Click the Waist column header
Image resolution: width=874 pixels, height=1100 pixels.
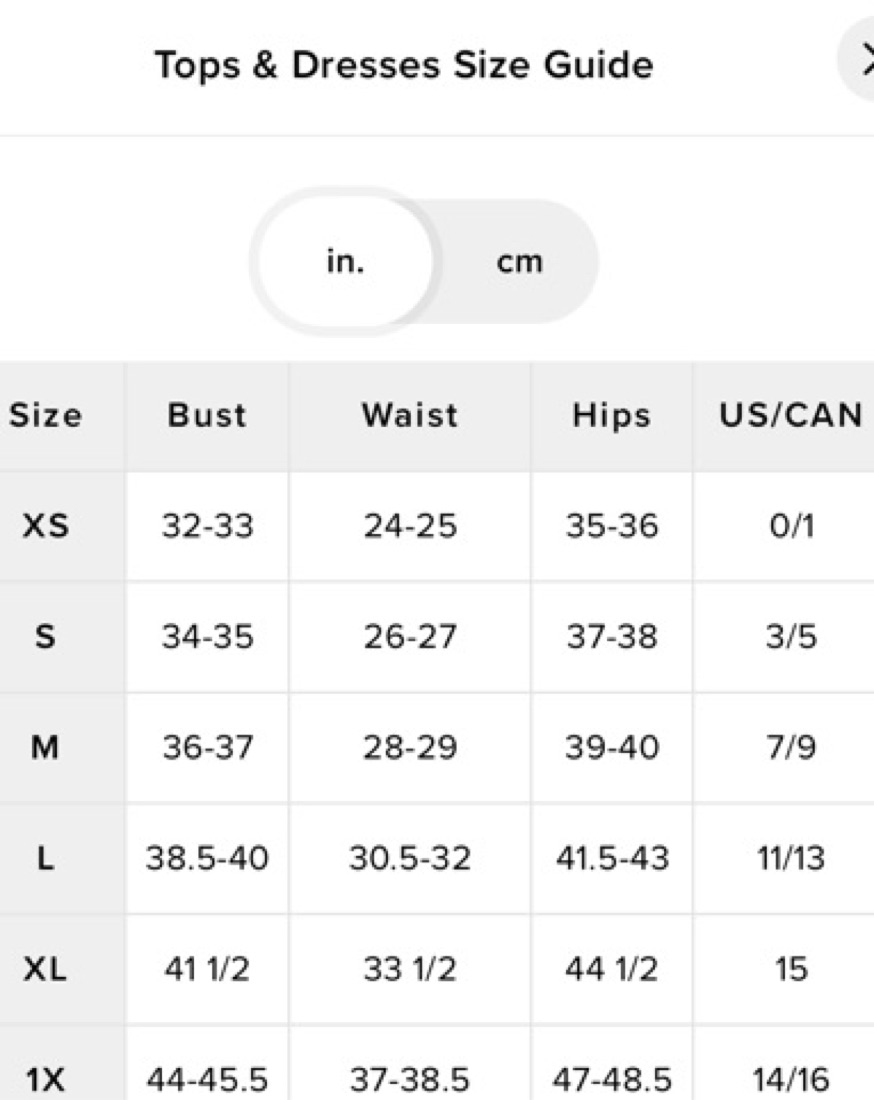(410, 415)
